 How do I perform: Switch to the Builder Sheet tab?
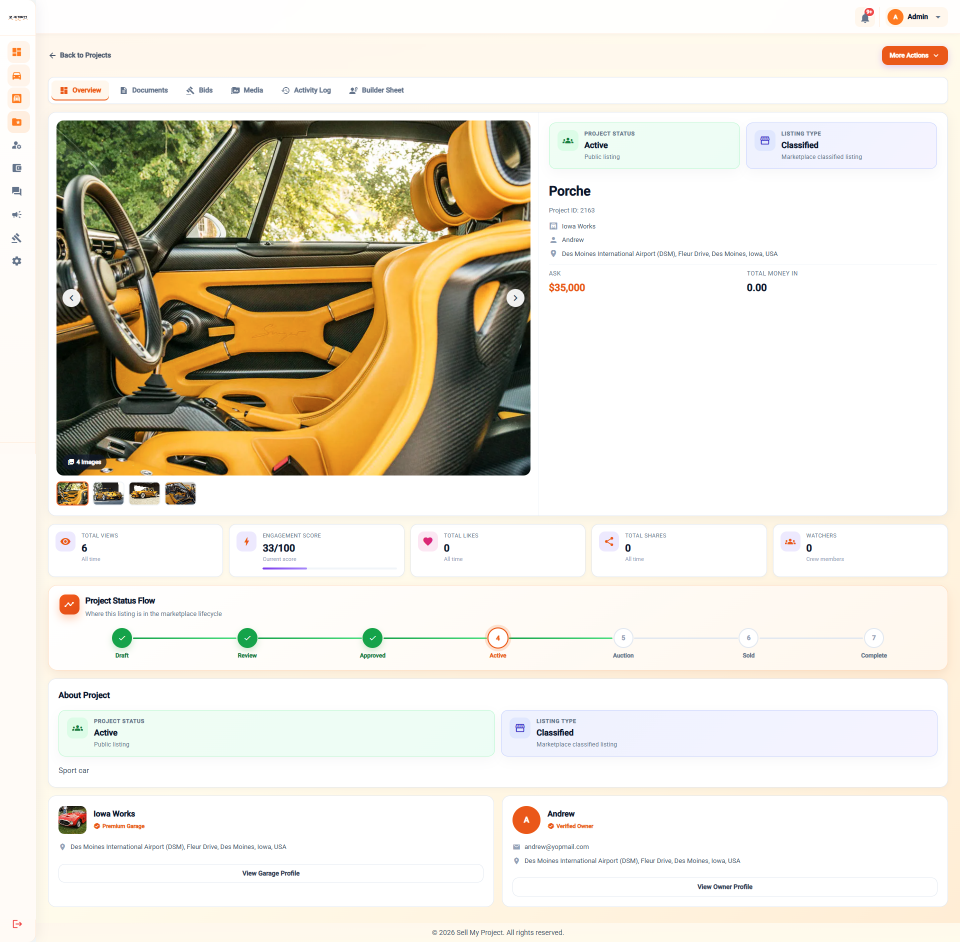(x=377, y=90)
